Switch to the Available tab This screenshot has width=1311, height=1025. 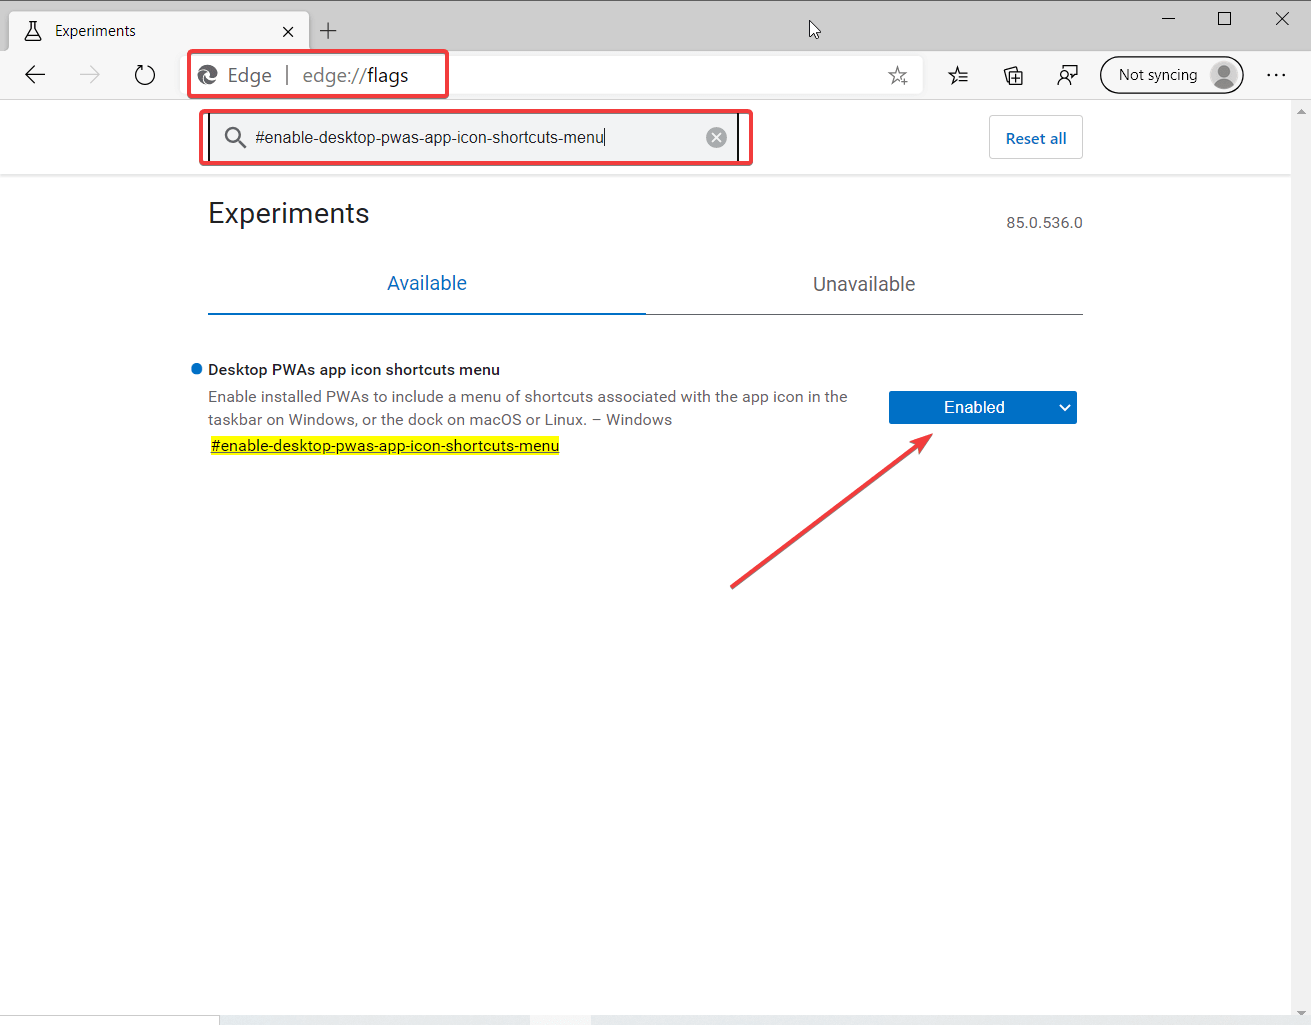pos(427,284)
